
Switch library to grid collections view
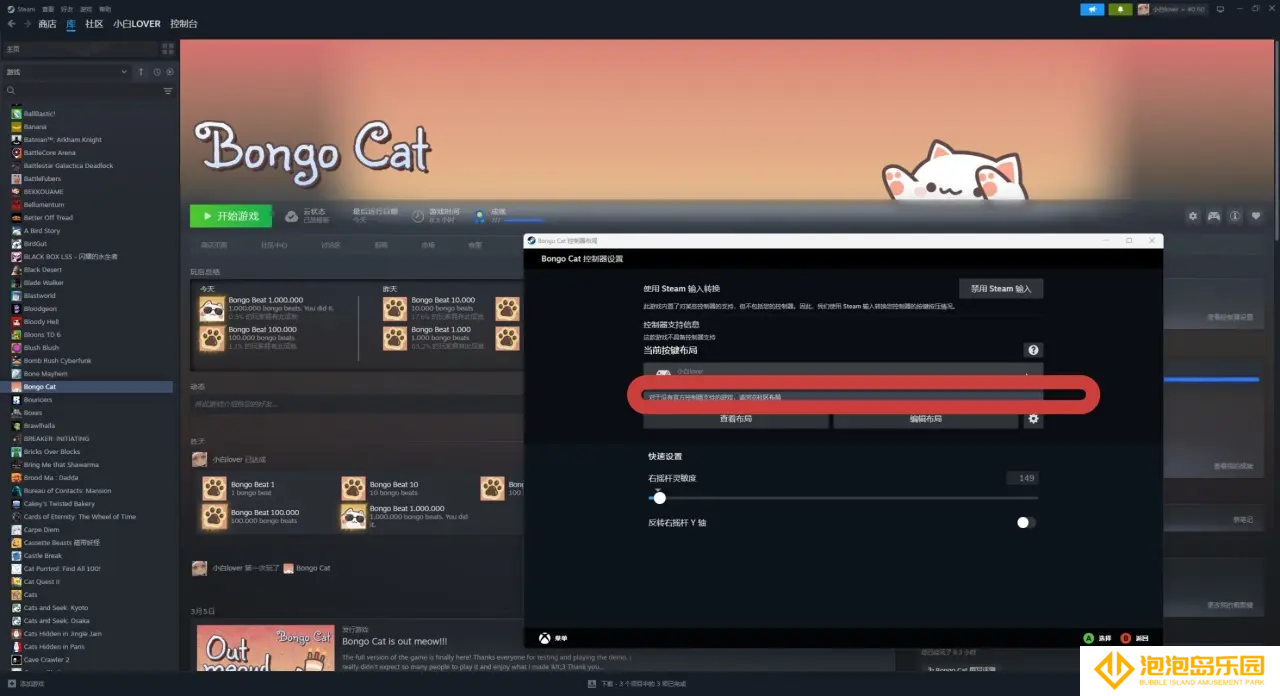pyautogui.click(x=170, y=48)
